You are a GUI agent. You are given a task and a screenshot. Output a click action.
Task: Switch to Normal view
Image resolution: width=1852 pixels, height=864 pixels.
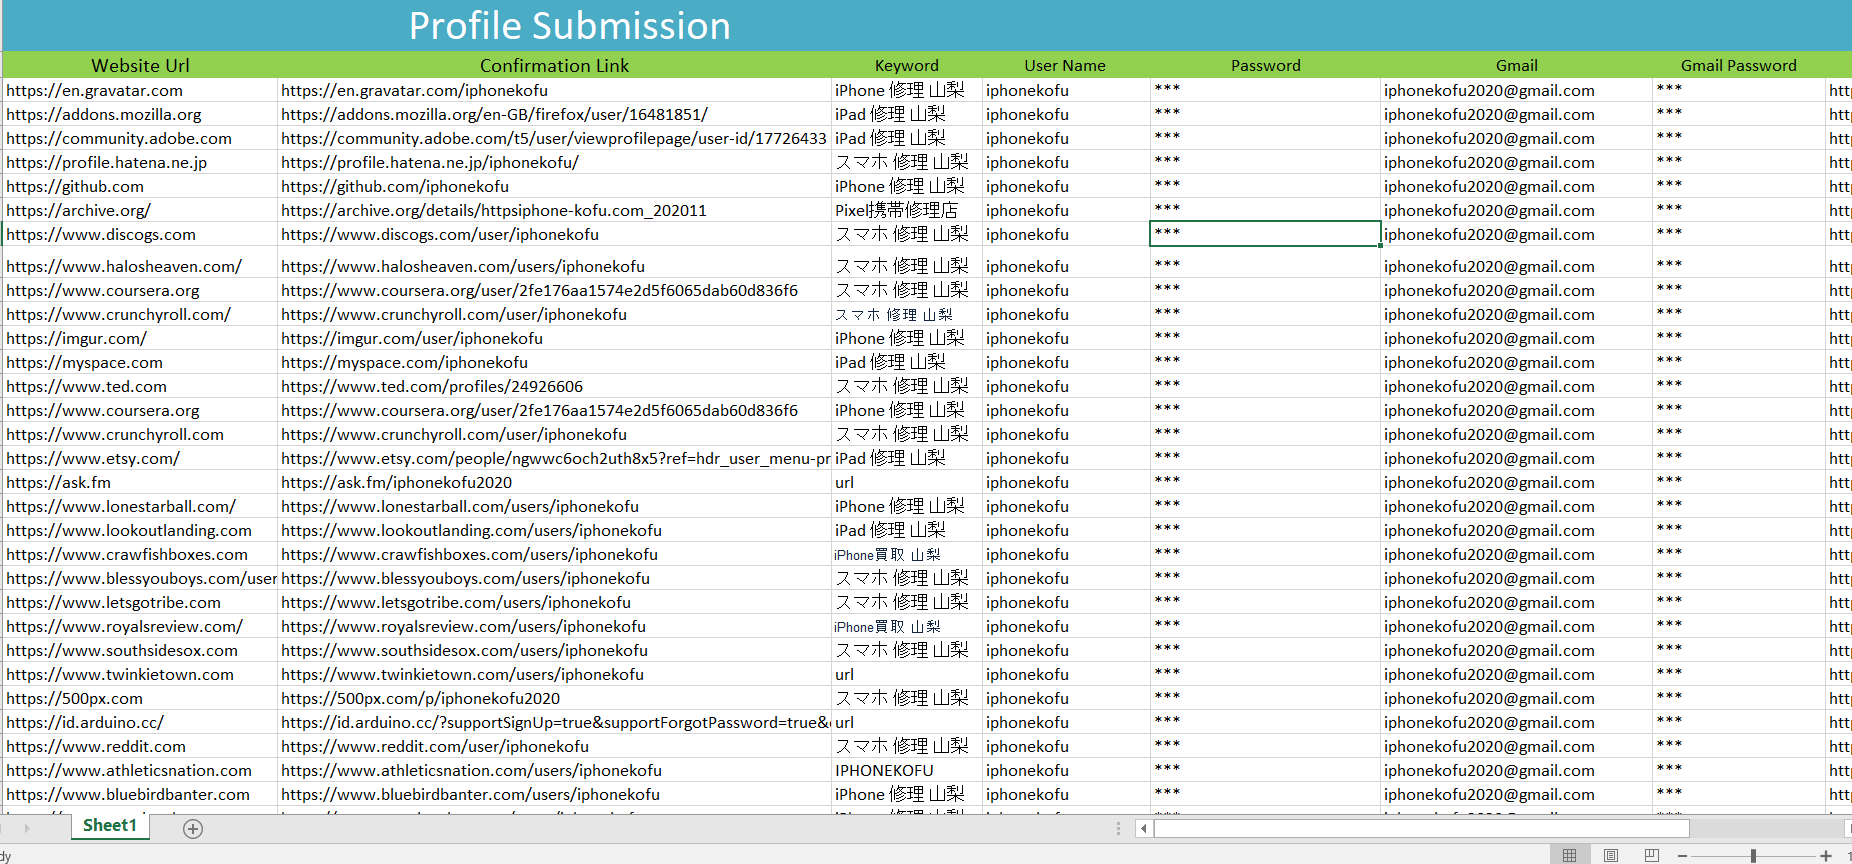click(1569, 855)
